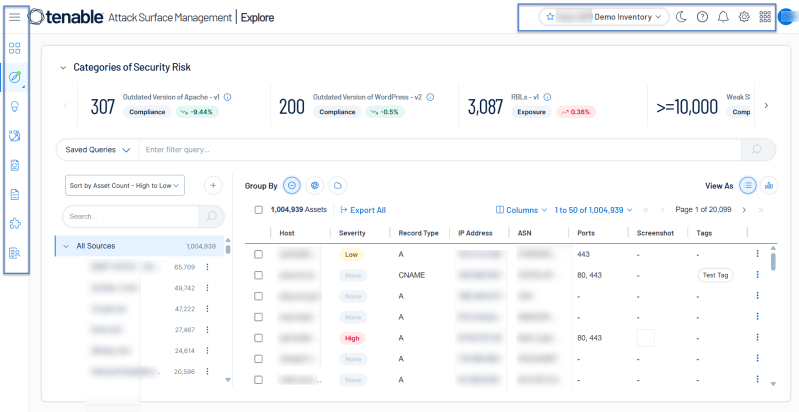The height and width of the screenshot is (412, 799).
Task: Open the dashboard grid icon in sidebar
Action: 15,48
